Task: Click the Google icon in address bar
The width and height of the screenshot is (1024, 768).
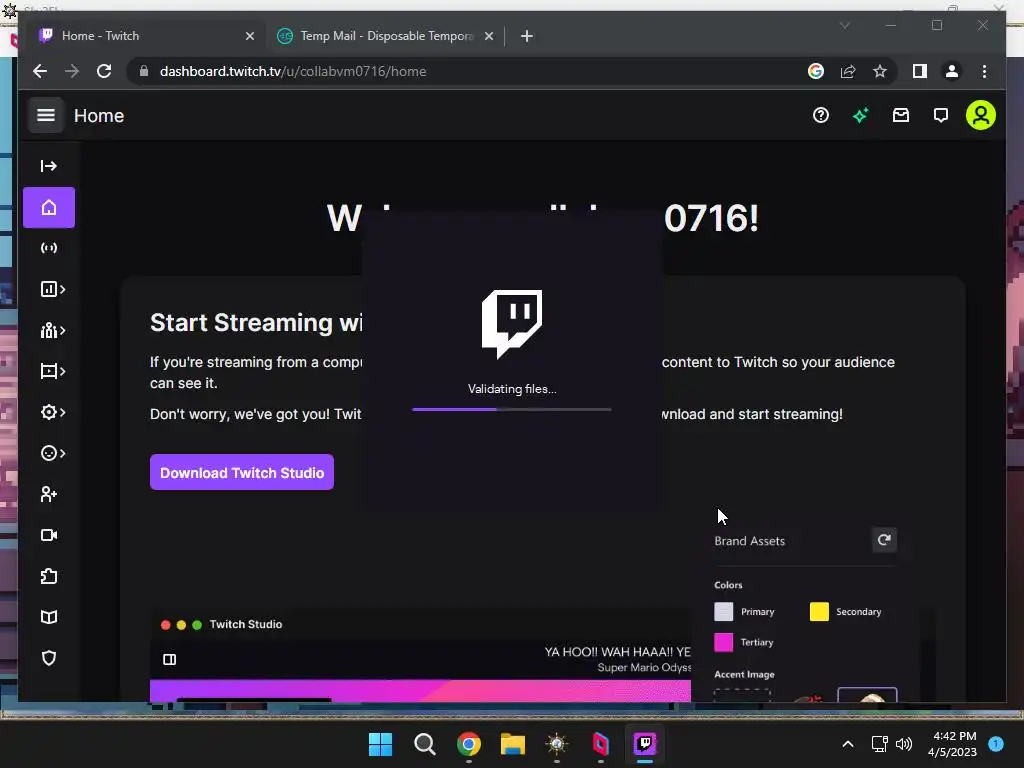Action: coord(816,71)
